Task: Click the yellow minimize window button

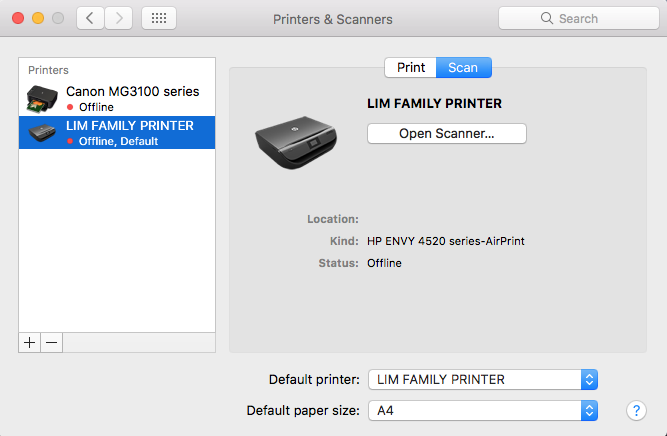Action: point(38,19)
